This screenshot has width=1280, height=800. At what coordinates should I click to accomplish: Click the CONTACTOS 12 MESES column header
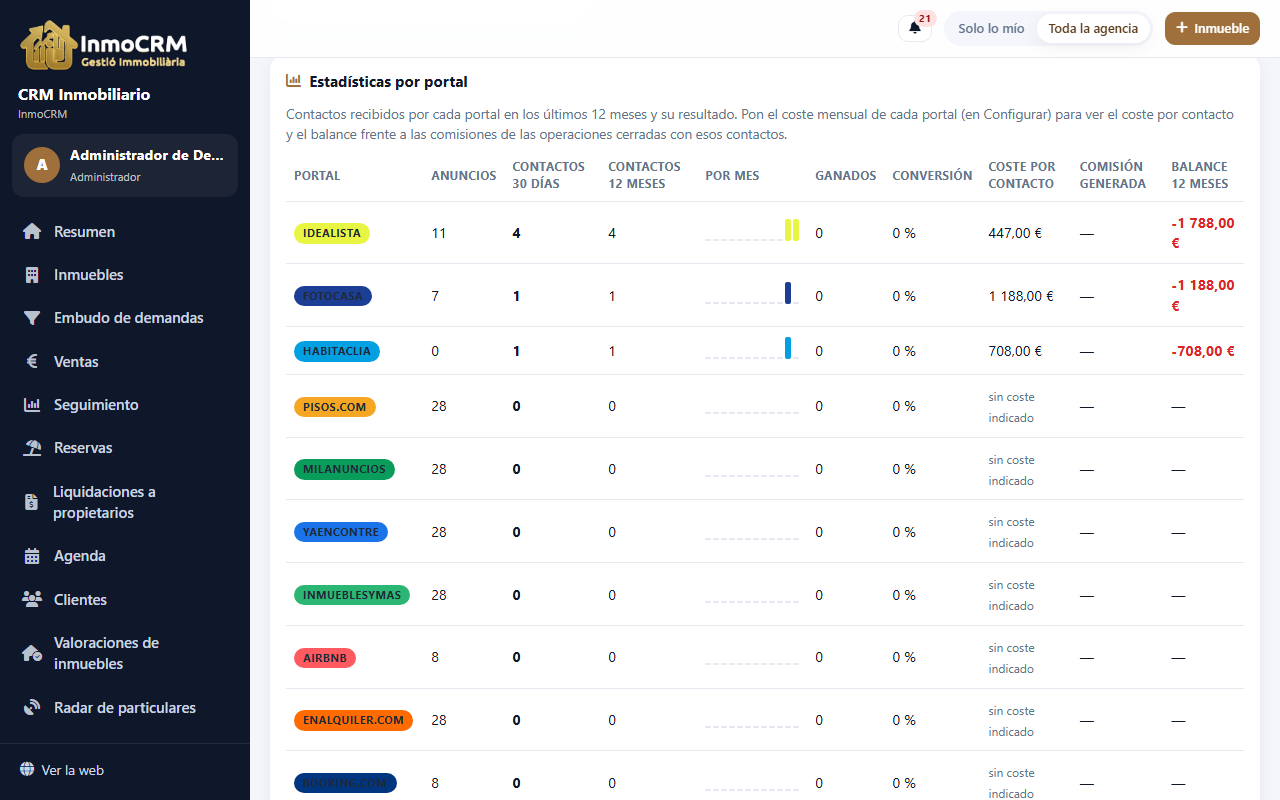[644, 175]
